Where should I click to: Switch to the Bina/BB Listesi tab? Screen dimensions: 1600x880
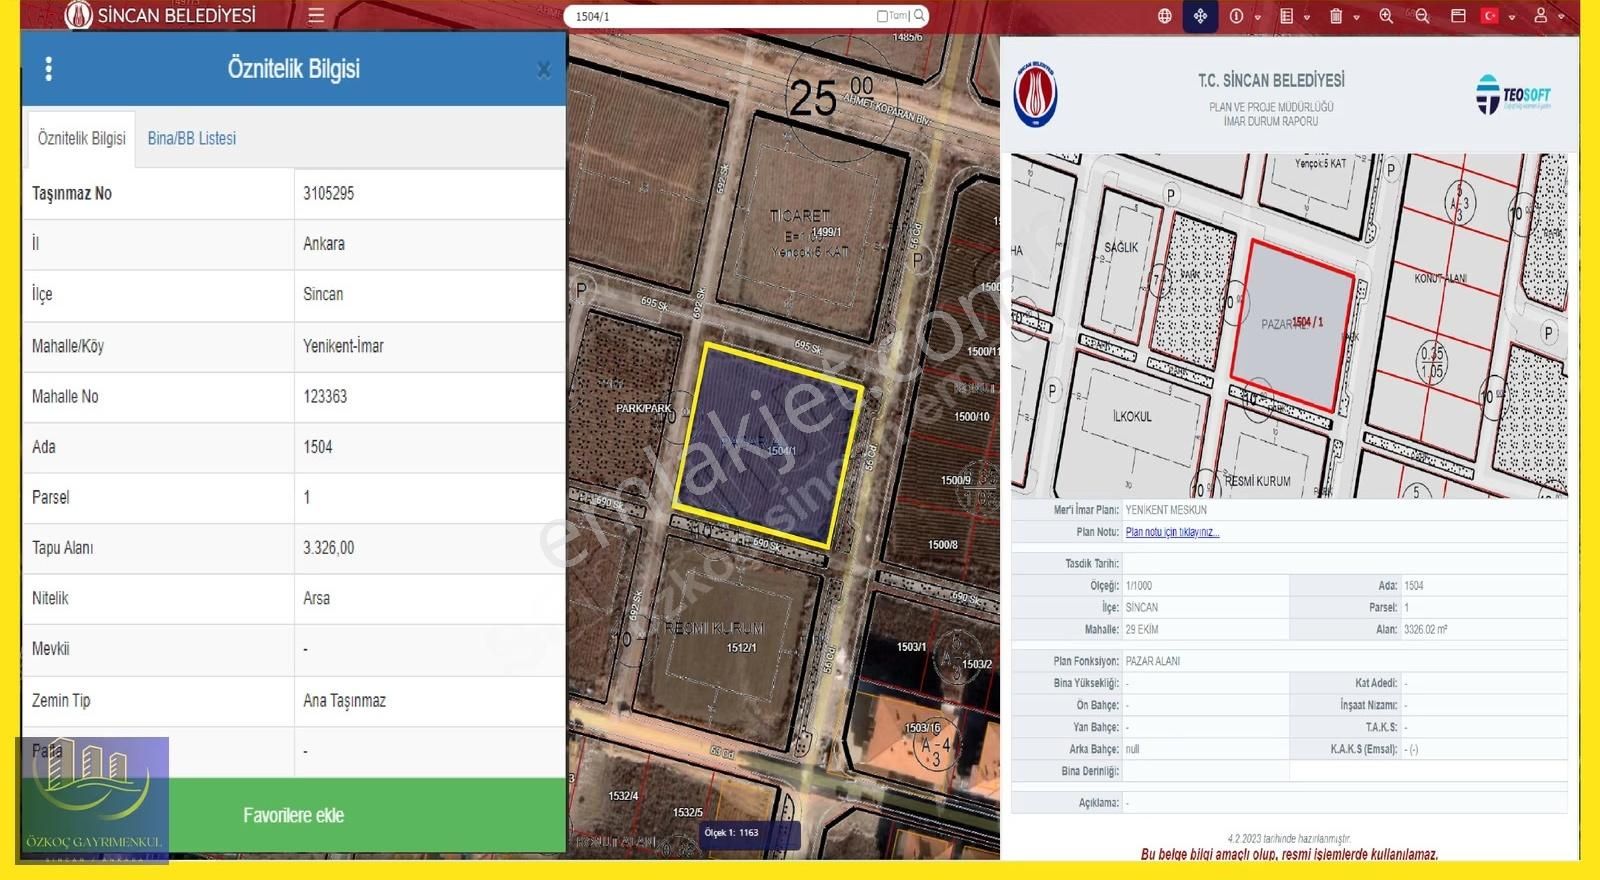[192, 139]
